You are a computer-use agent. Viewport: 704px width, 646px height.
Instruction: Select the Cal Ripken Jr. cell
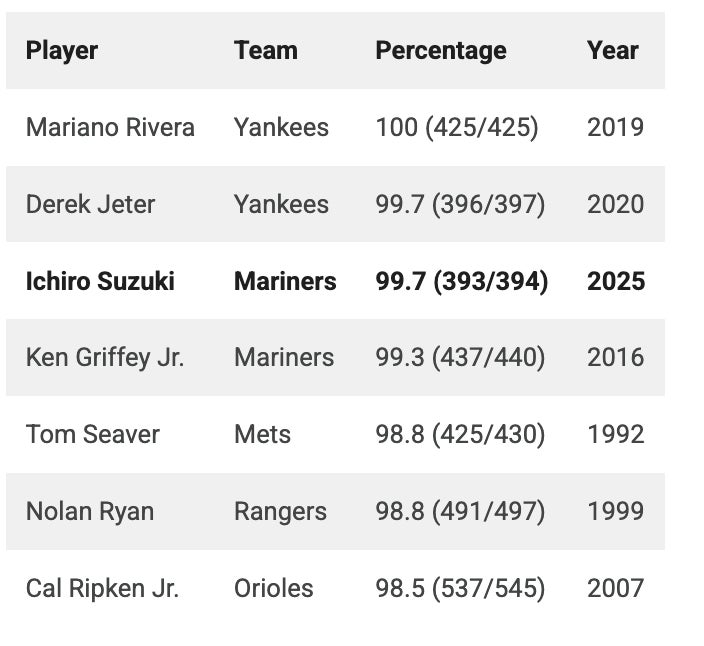[102, 588]
